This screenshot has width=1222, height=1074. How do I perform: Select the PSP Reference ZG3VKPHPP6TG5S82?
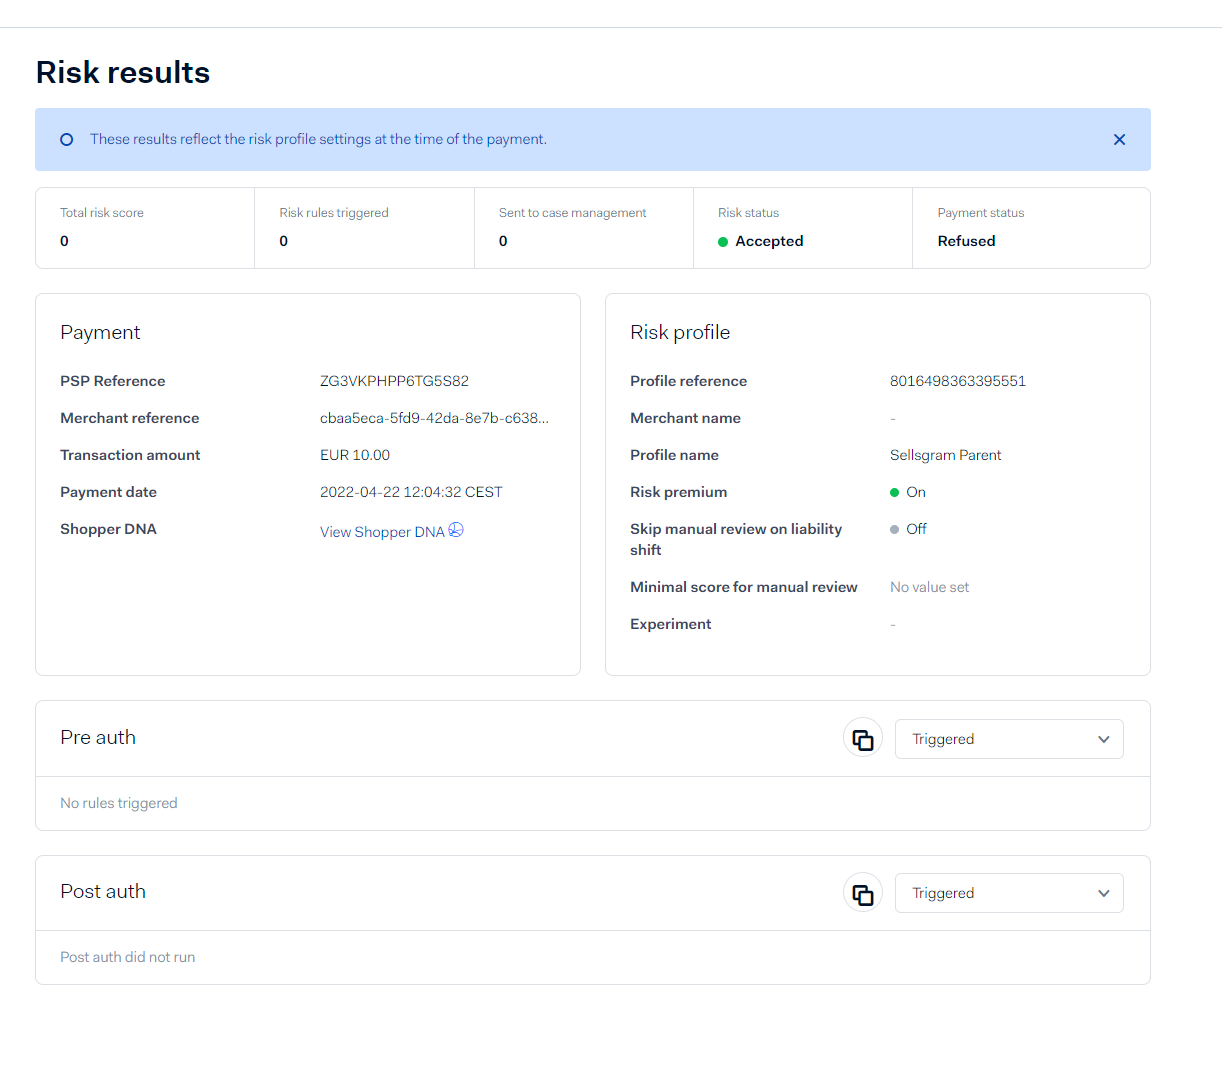point(394,381)
